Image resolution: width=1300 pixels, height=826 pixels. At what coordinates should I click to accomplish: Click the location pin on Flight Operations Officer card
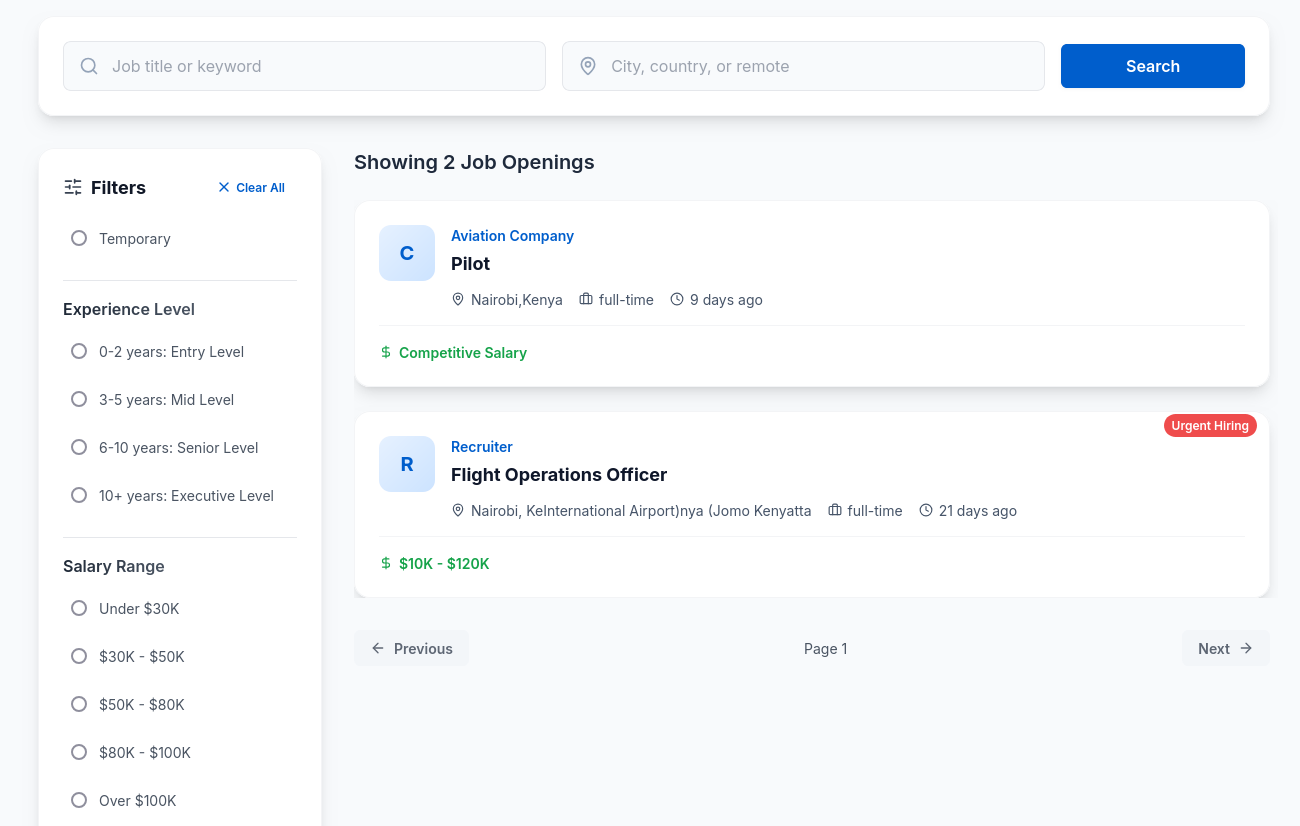(458, 510)
